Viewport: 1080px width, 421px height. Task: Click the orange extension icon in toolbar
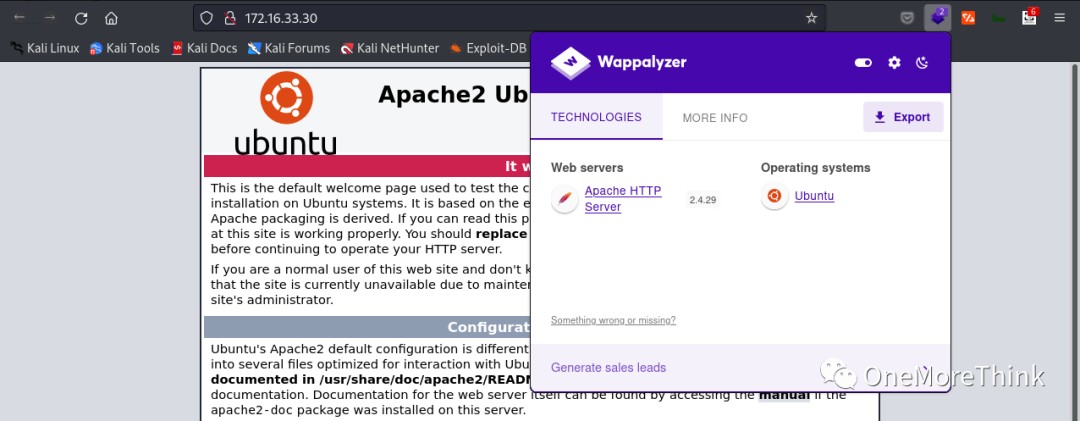(968, 18)
